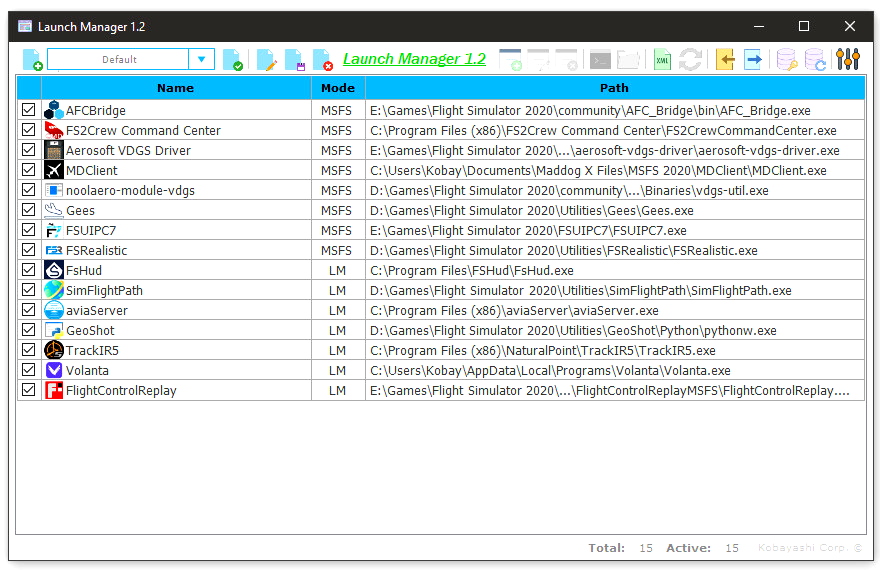Screen dimensions: 880x570
Task: Click the FsHud app icon
Action: click(x=54, y=270)
